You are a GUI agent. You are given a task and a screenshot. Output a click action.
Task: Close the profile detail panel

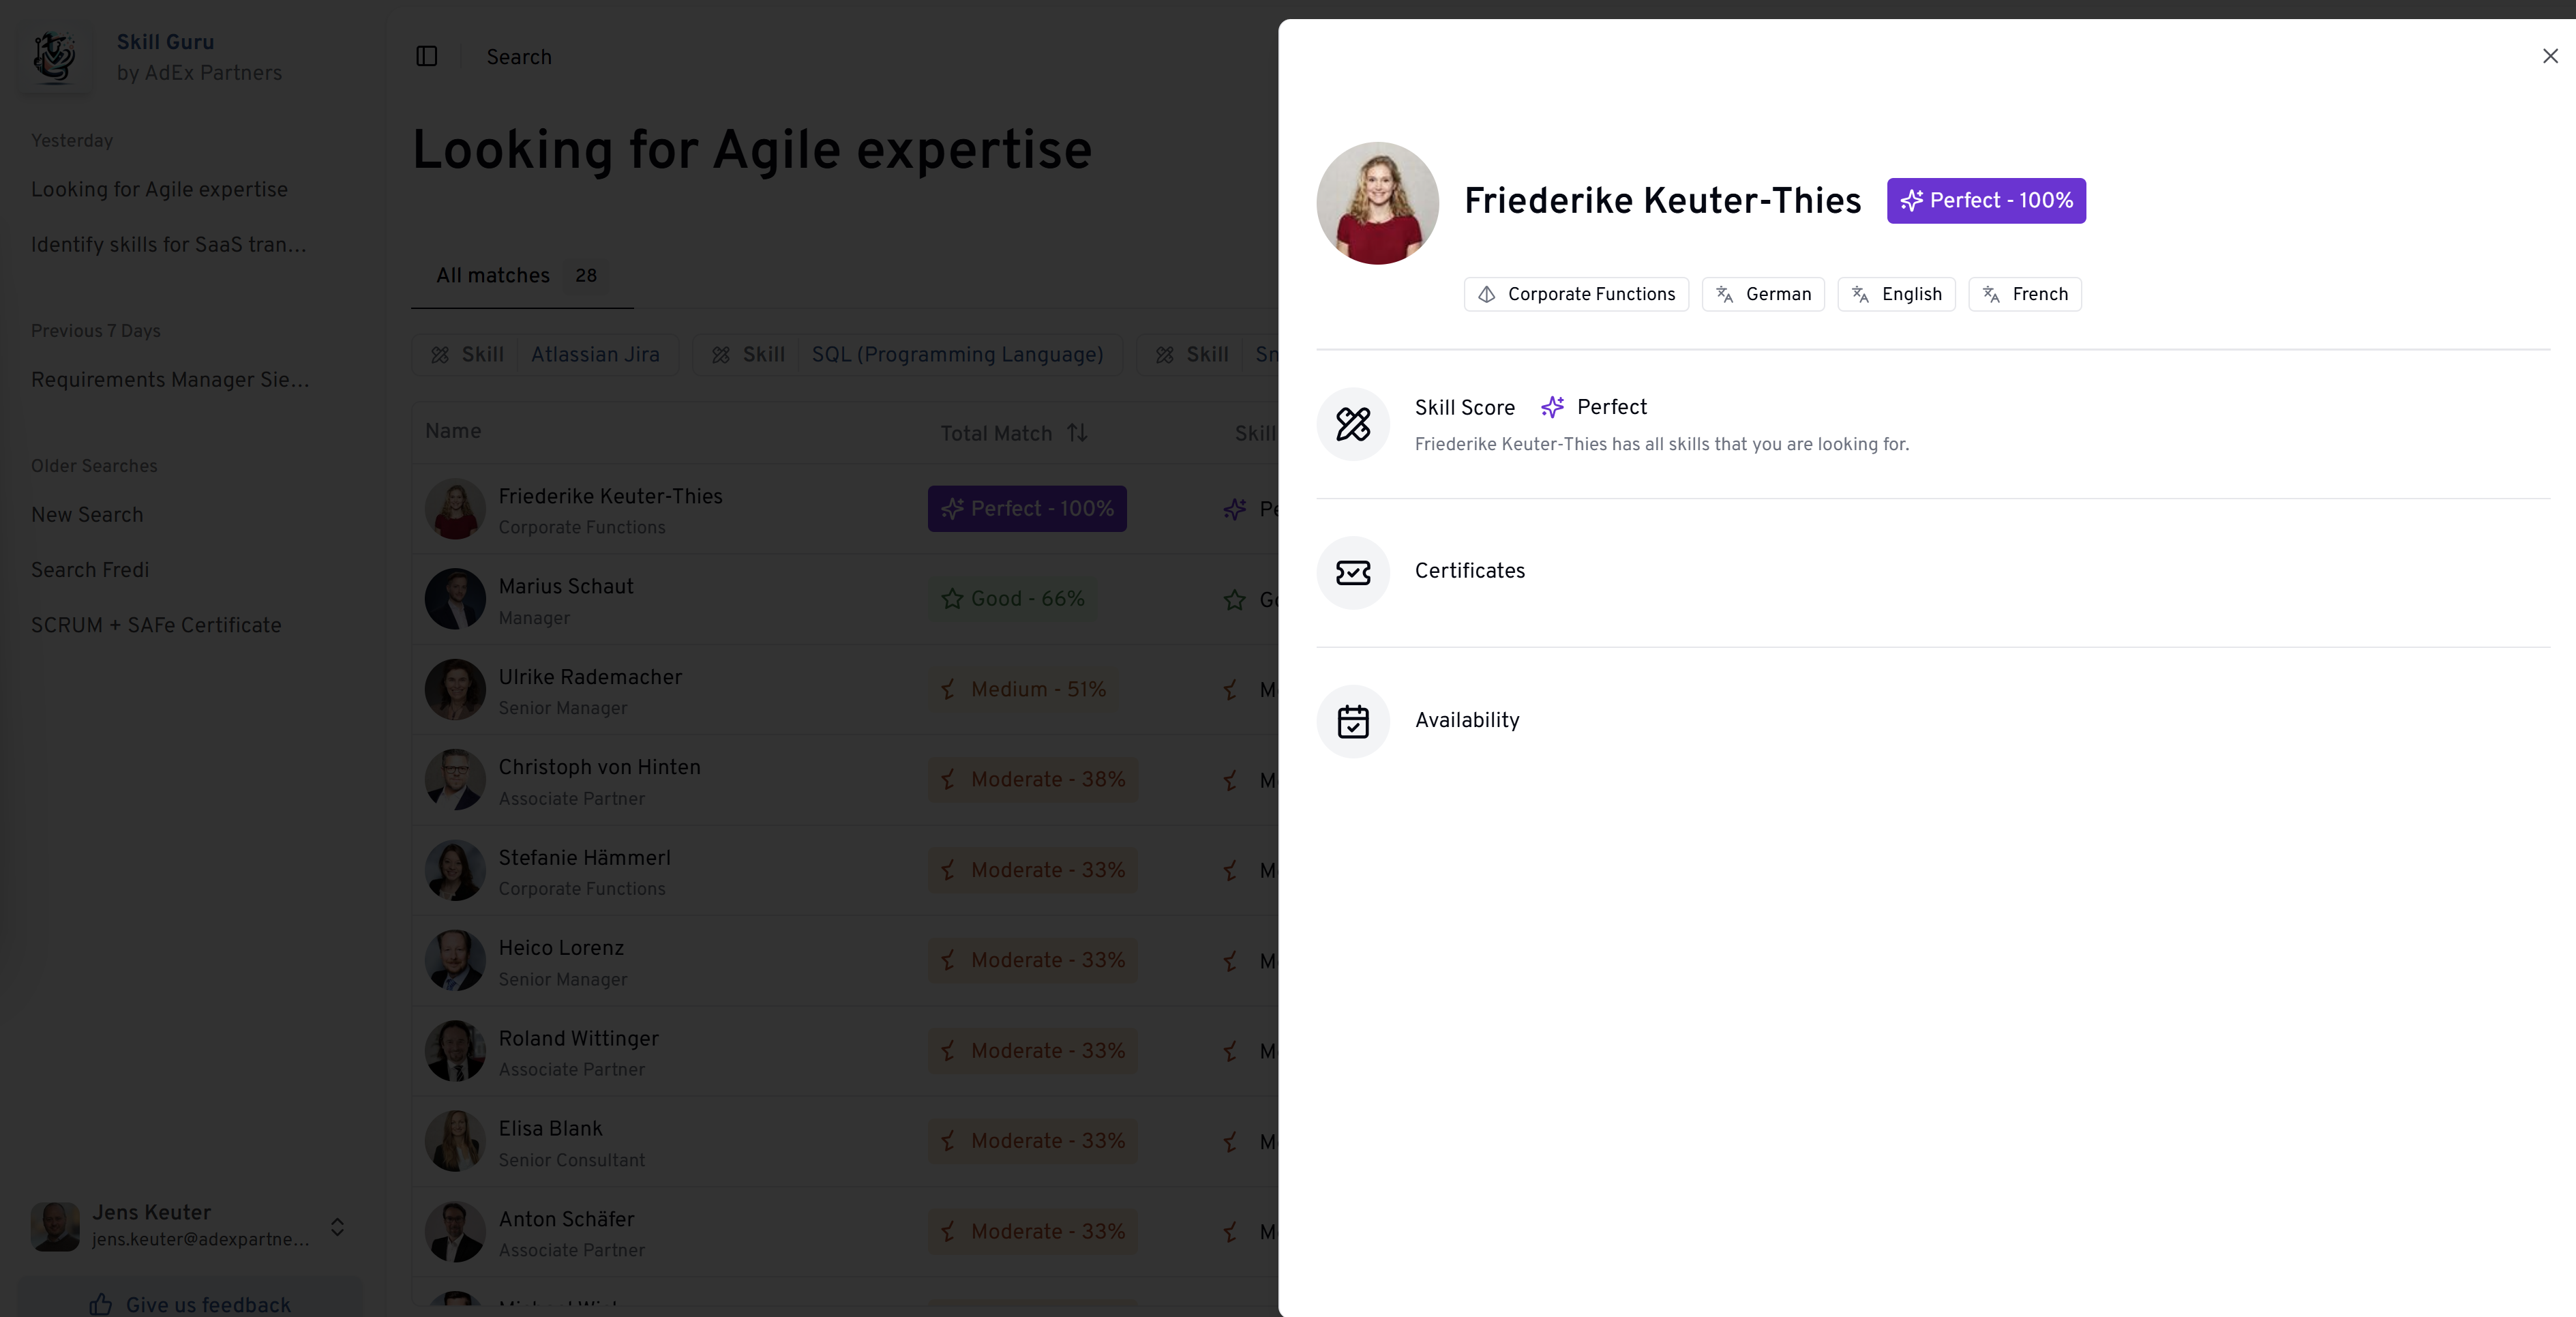point(2549,56)
